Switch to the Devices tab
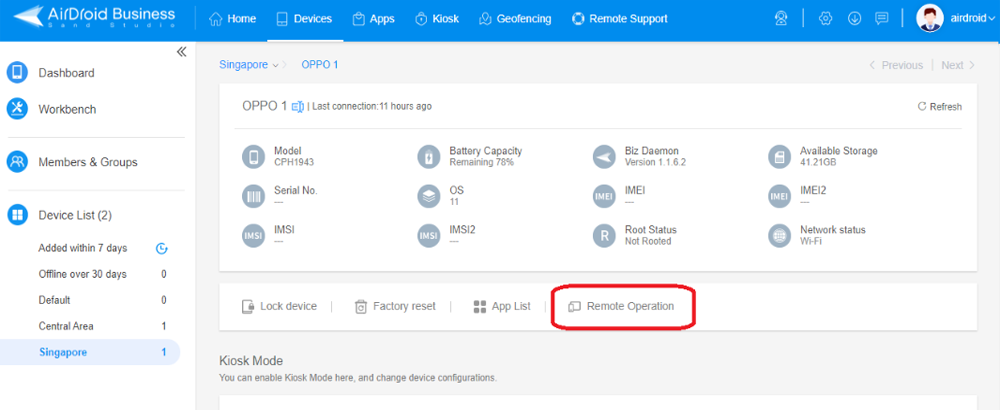Image resolution: width=1000 pixels, height=410 pixels. pyautogui.click(x=305, y=19)
